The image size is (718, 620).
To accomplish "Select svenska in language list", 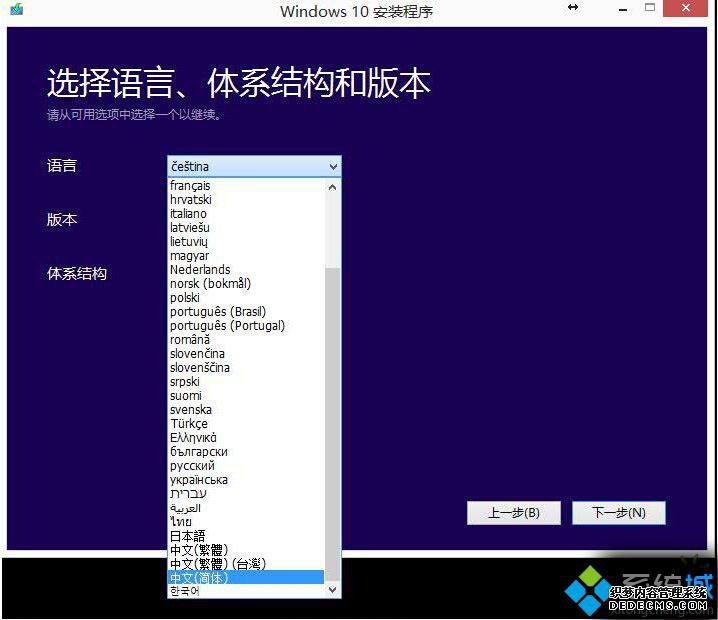I will click(x=247, y=410).
